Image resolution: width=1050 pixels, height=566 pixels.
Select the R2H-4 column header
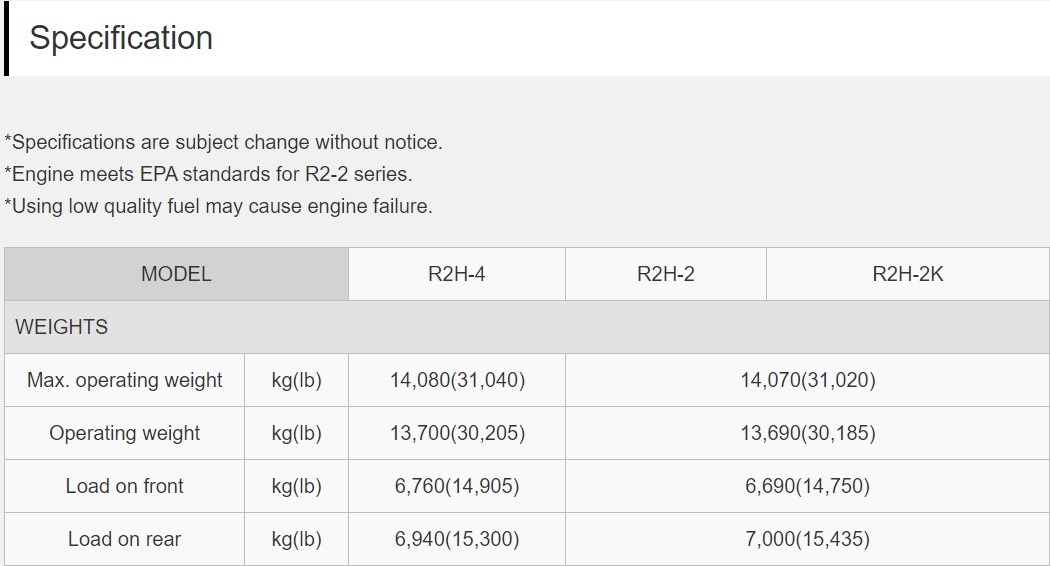pyautogui.click(x=457, y=274)
